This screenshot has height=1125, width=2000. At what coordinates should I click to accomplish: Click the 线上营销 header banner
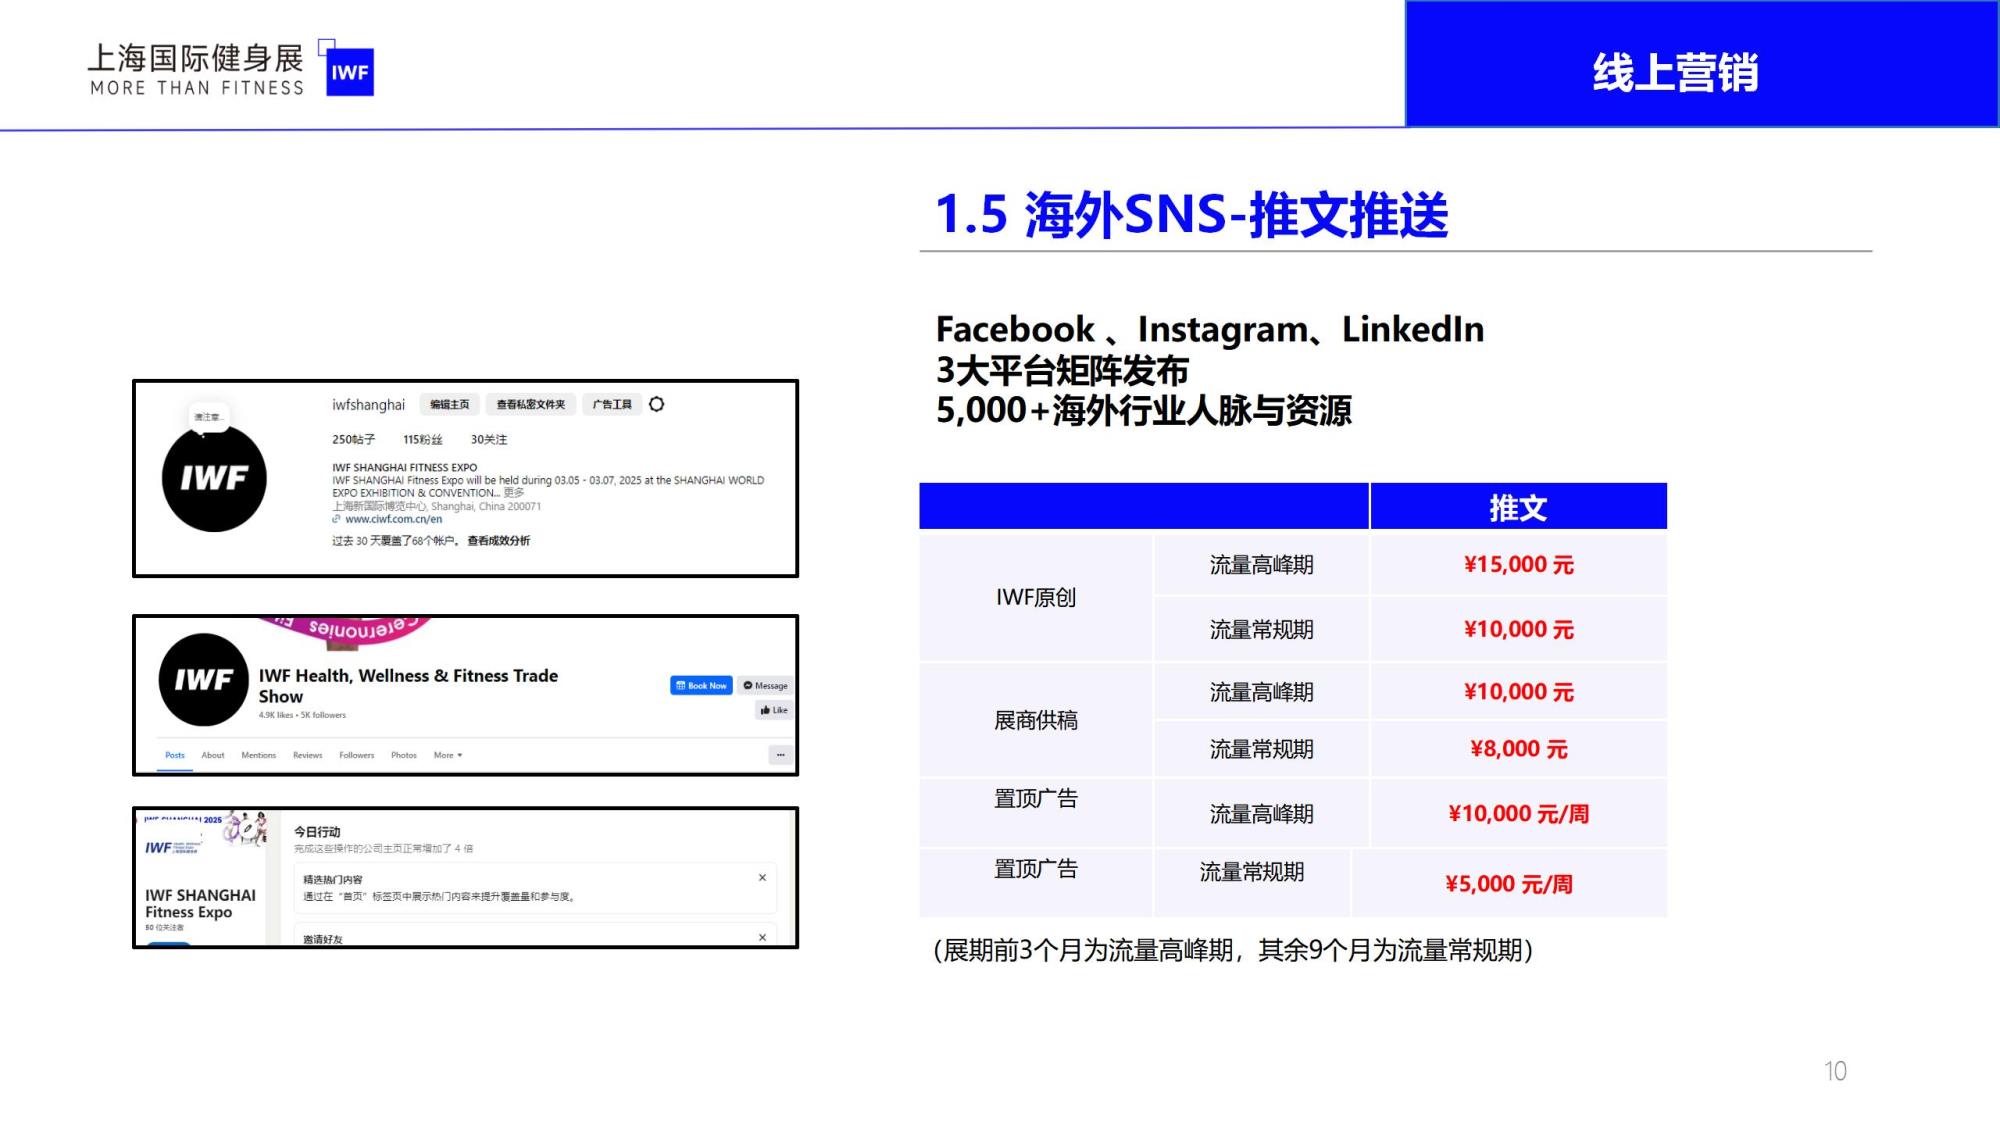point(1702,63)
